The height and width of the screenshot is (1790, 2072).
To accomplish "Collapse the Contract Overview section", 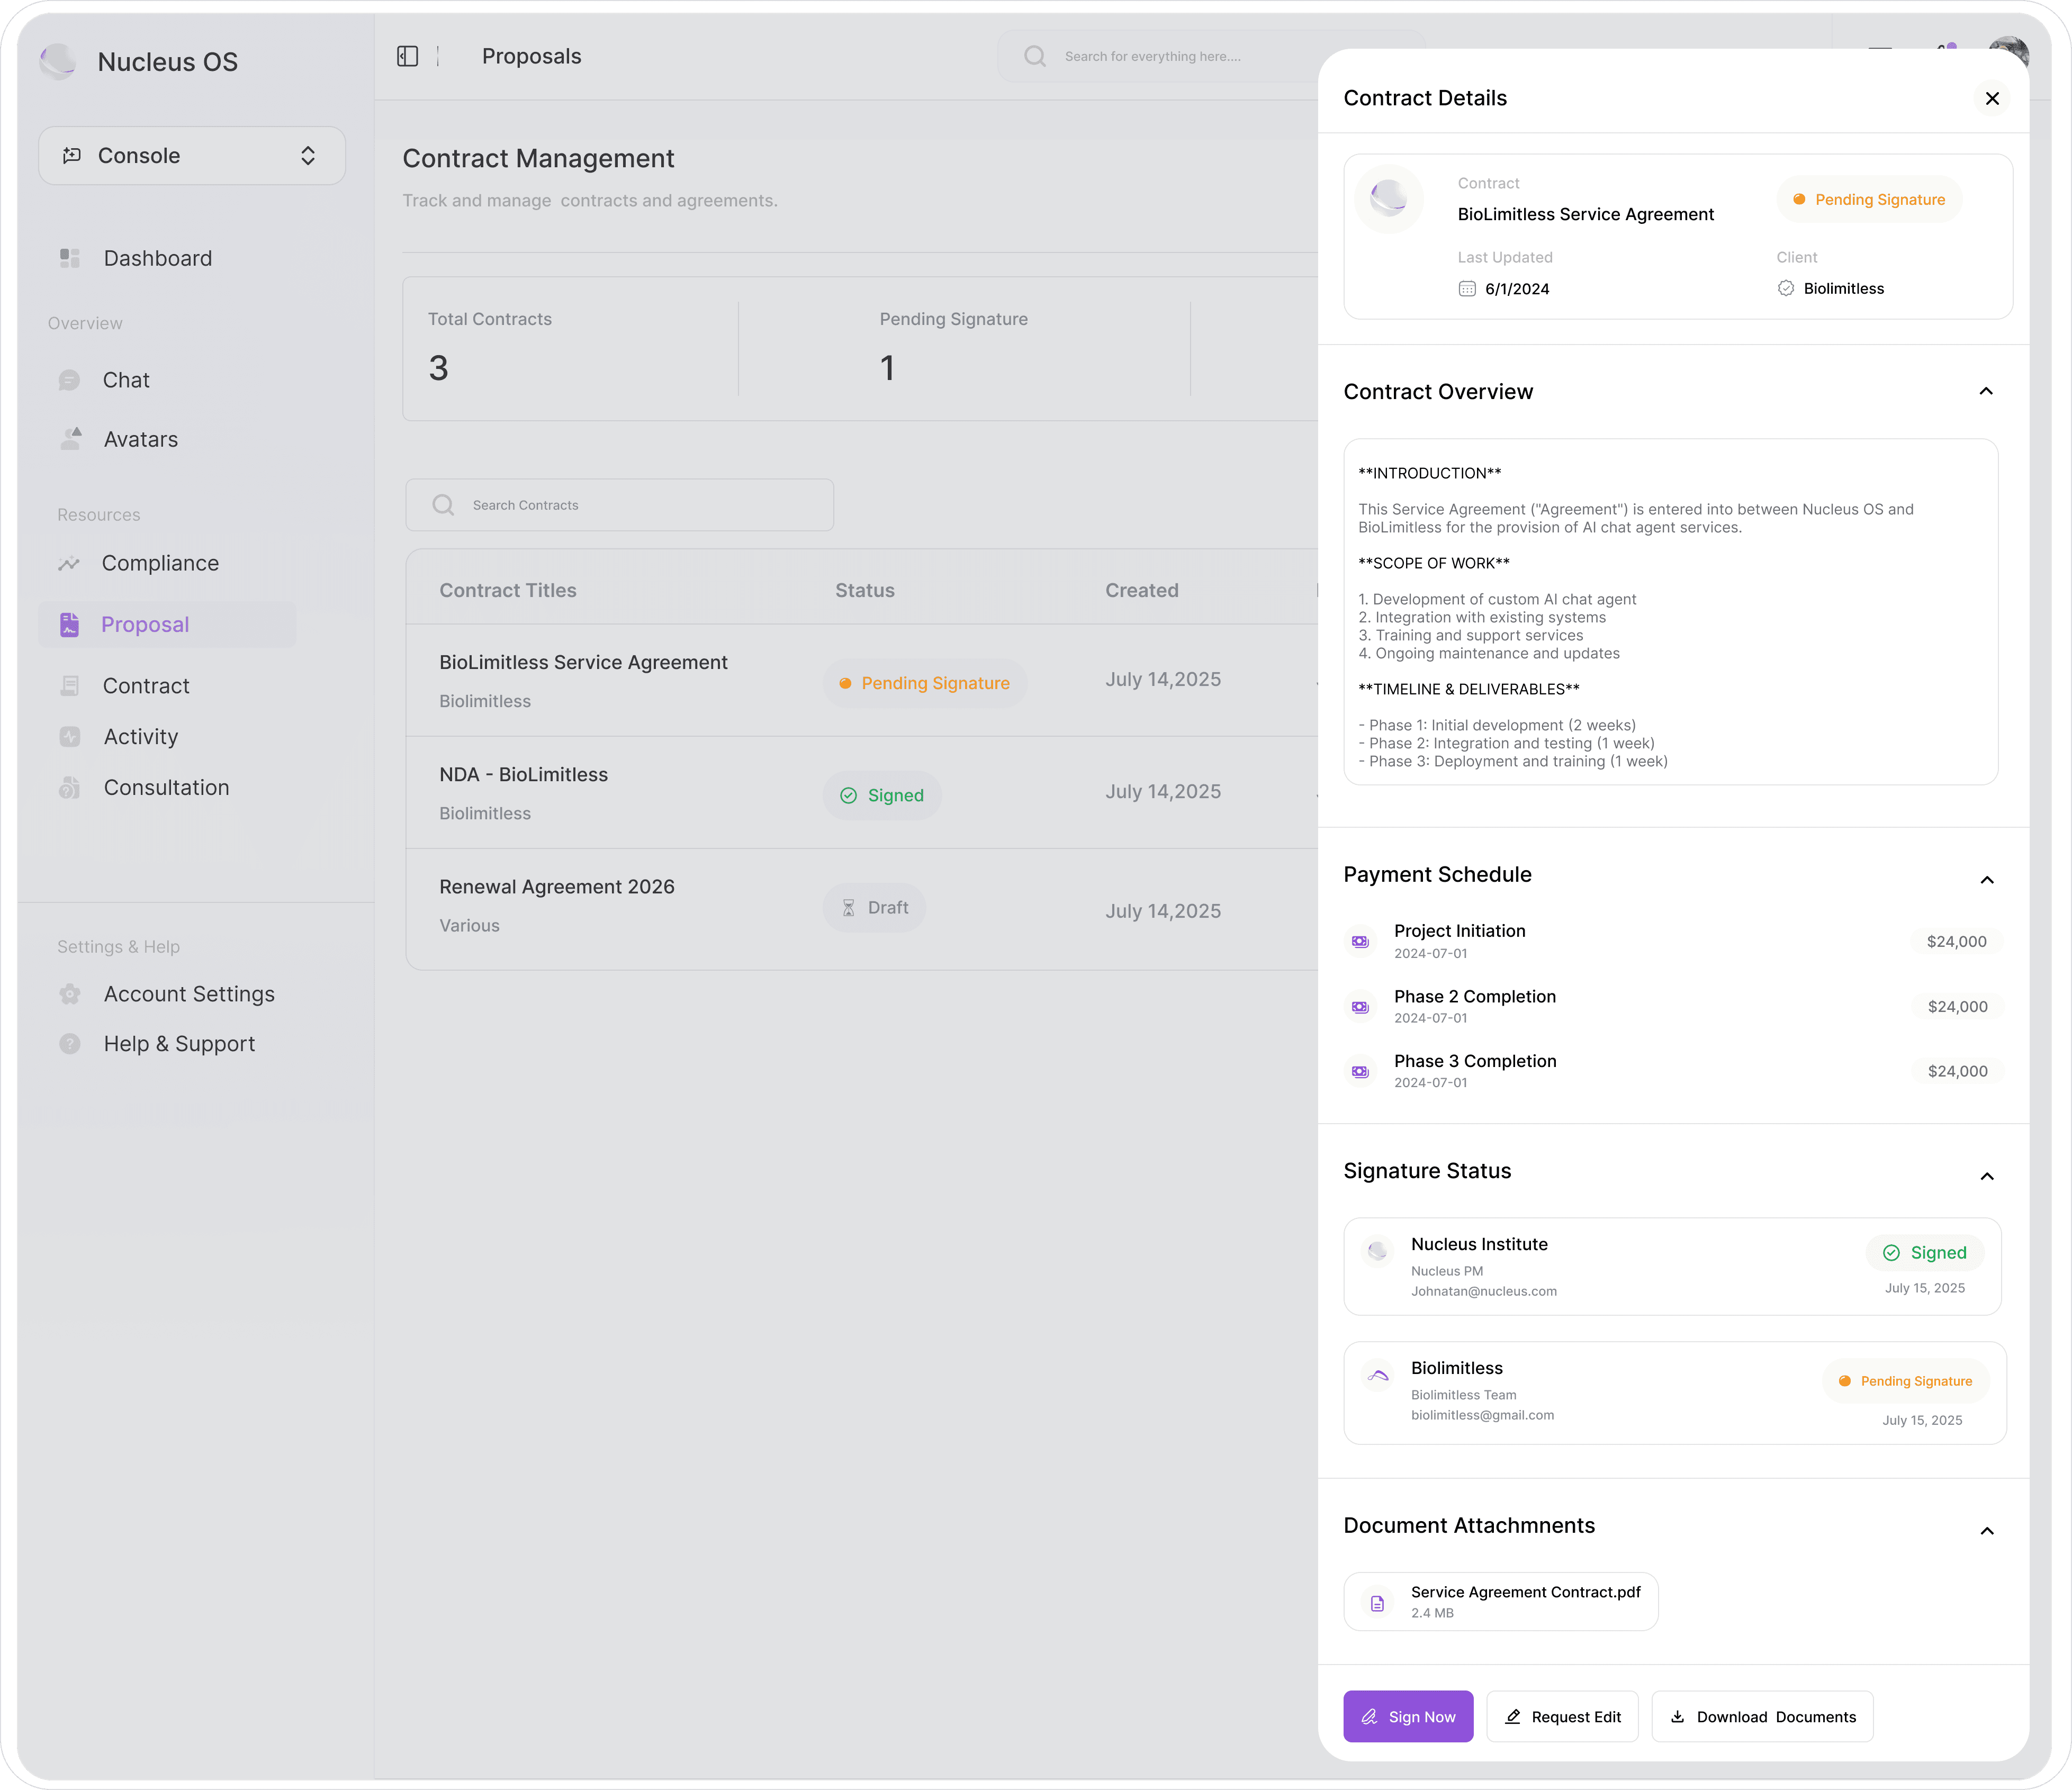I will 1986,391.
